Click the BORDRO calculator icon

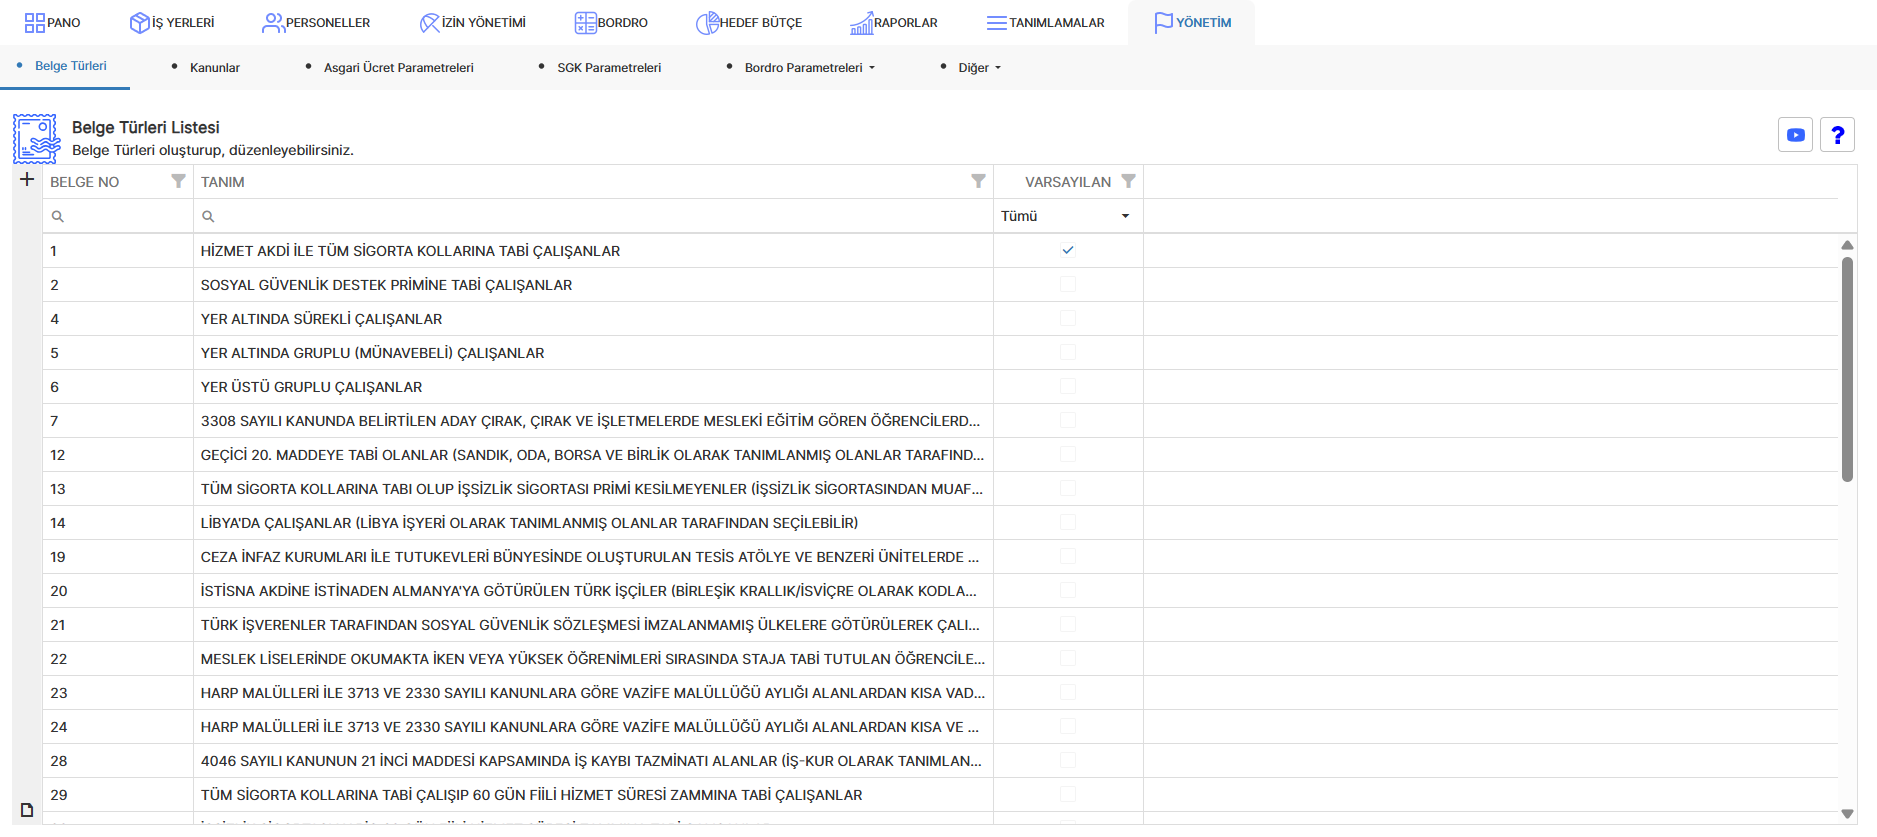coord(585,23)
